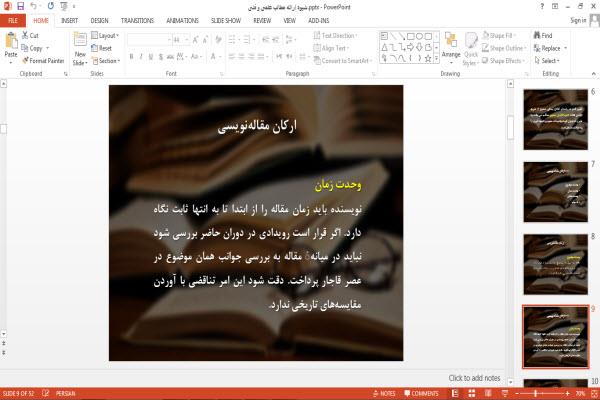The image size is (600, 400).
Task: Decrease font size with small A
Action: [205, 39]
